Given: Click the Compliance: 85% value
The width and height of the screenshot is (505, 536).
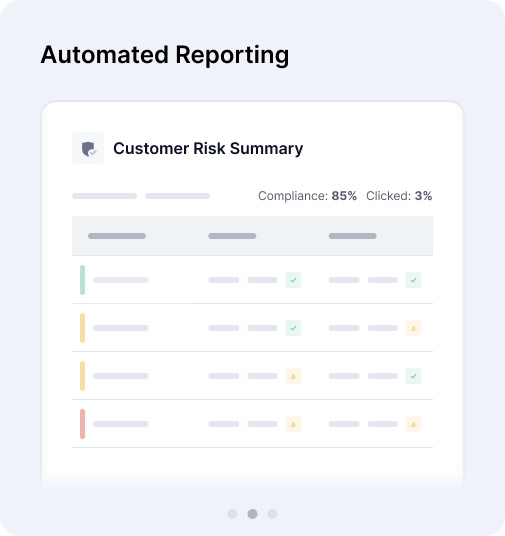Looking at the screenshot, I should coord(307,196).
